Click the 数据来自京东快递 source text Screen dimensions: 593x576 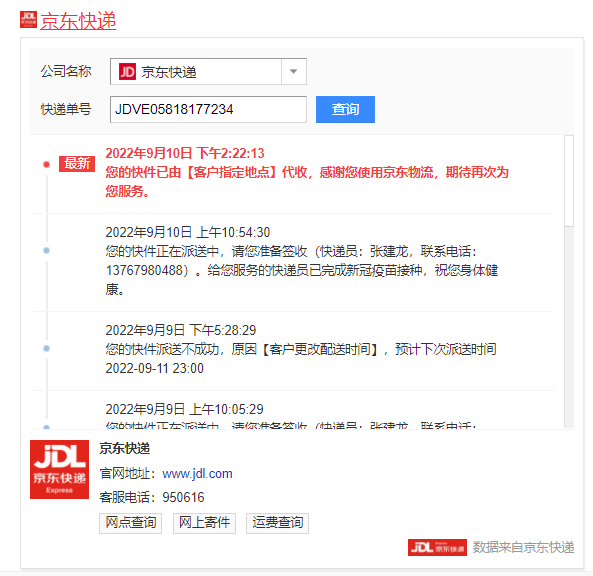point(523,547)
